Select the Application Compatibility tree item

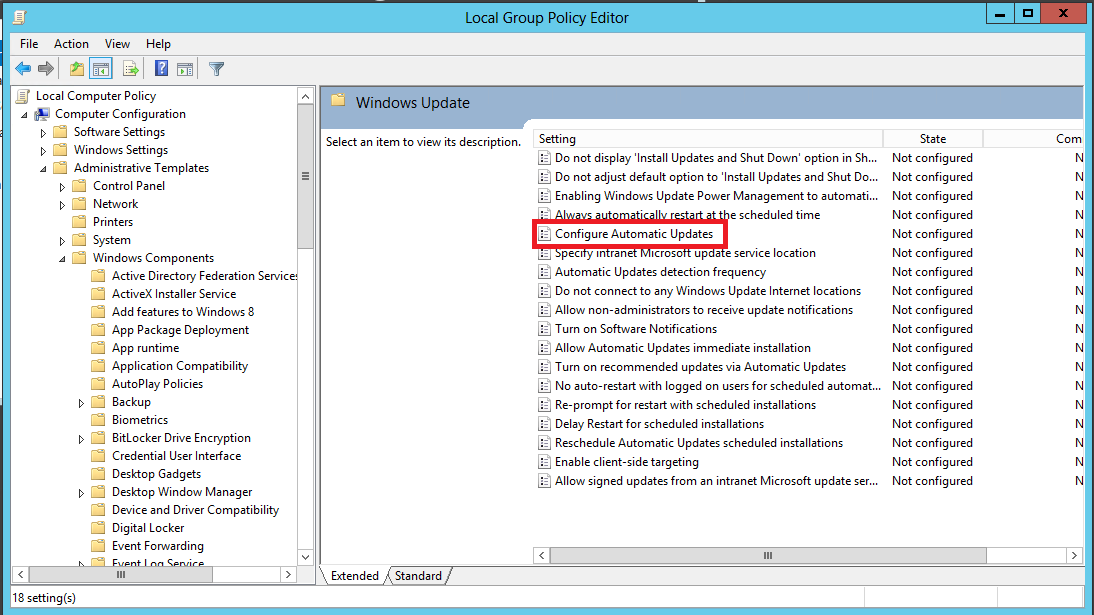(x=180, y=366)
